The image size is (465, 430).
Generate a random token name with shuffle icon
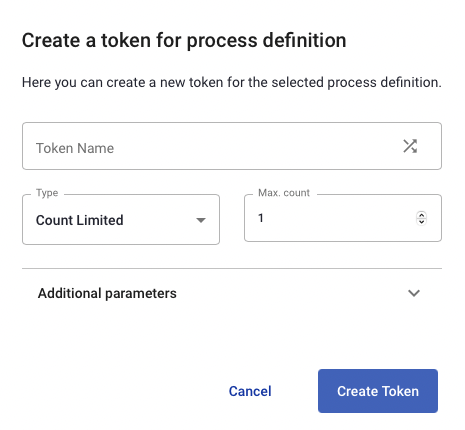[x=410, y=146]
